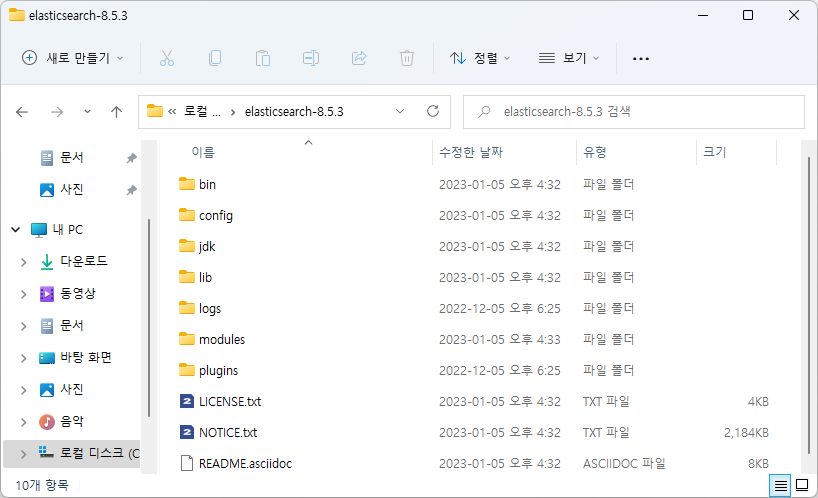Expand the 바탕 화면 tree node

[x=23, y=358]
